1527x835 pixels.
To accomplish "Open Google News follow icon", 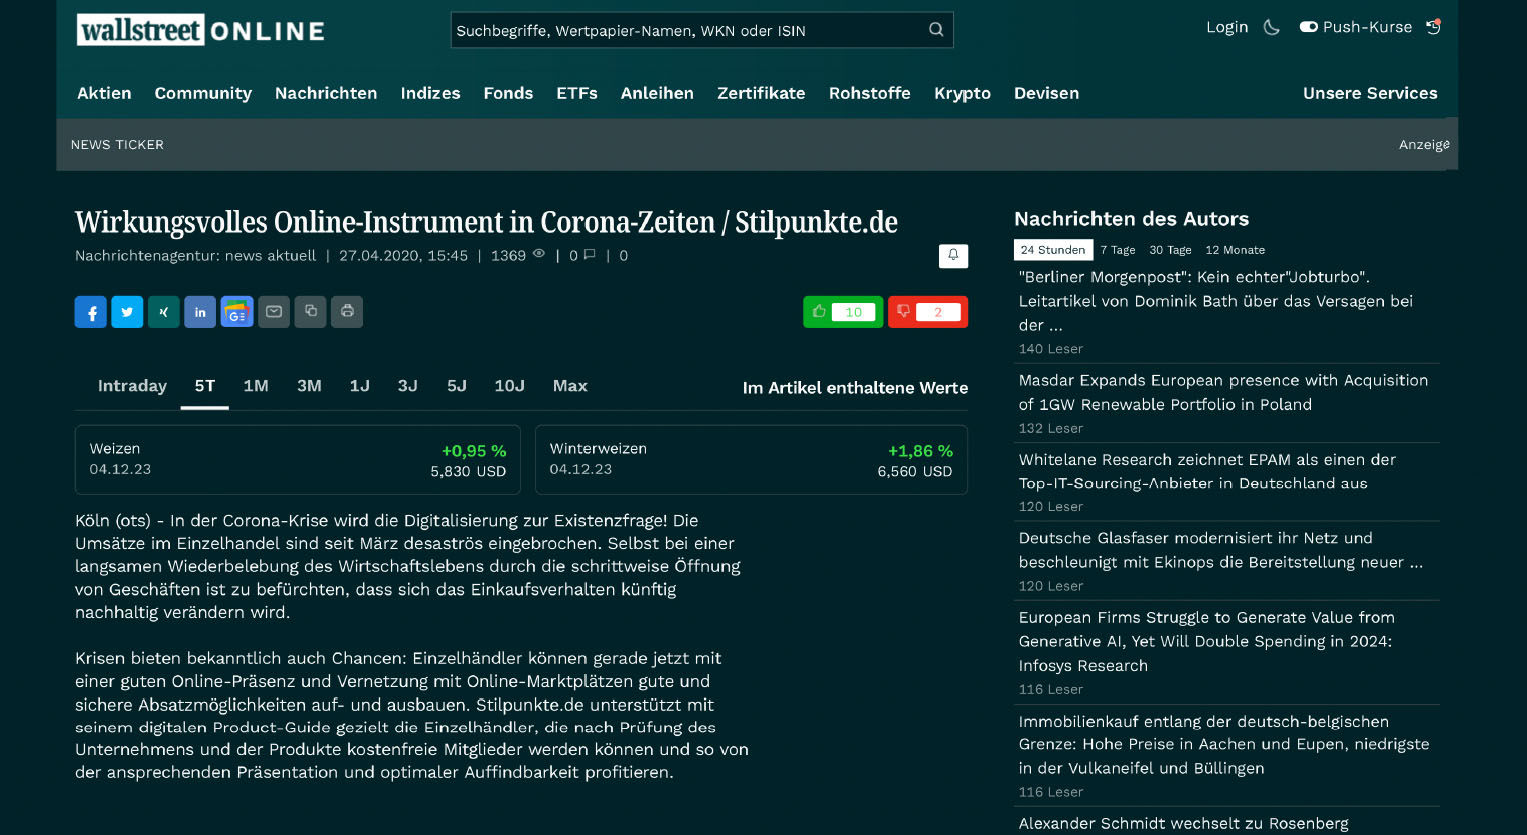I will 237,312.
